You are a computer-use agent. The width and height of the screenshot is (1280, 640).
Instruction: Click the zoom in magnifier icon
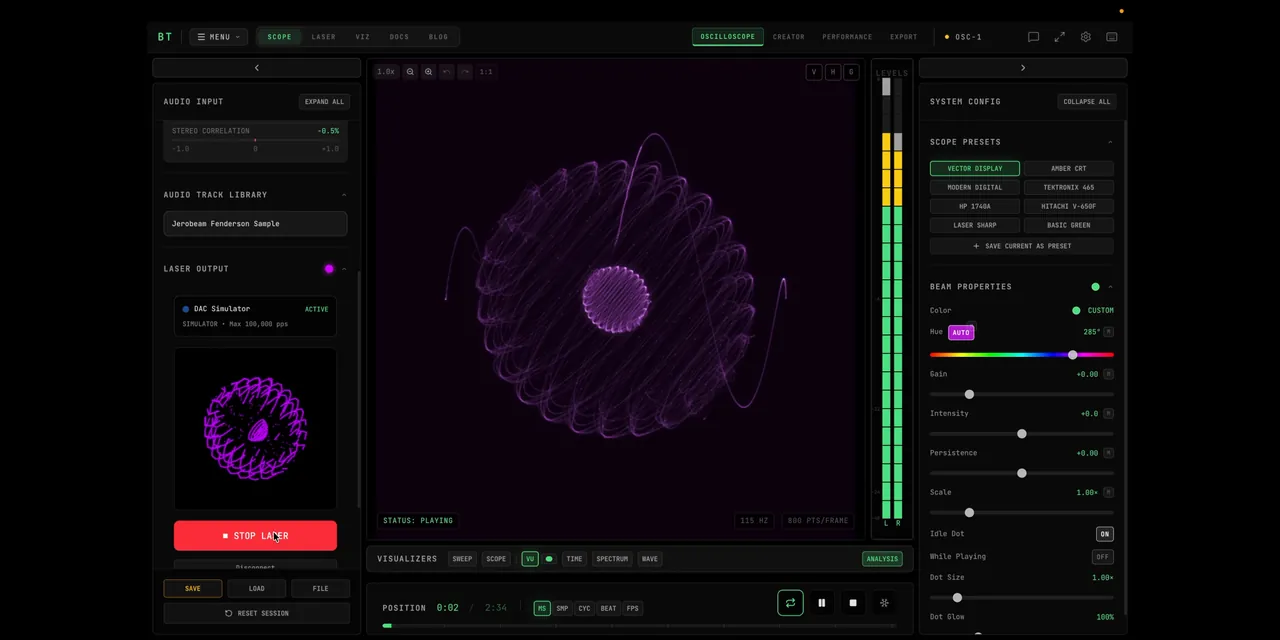click(428, 72)
